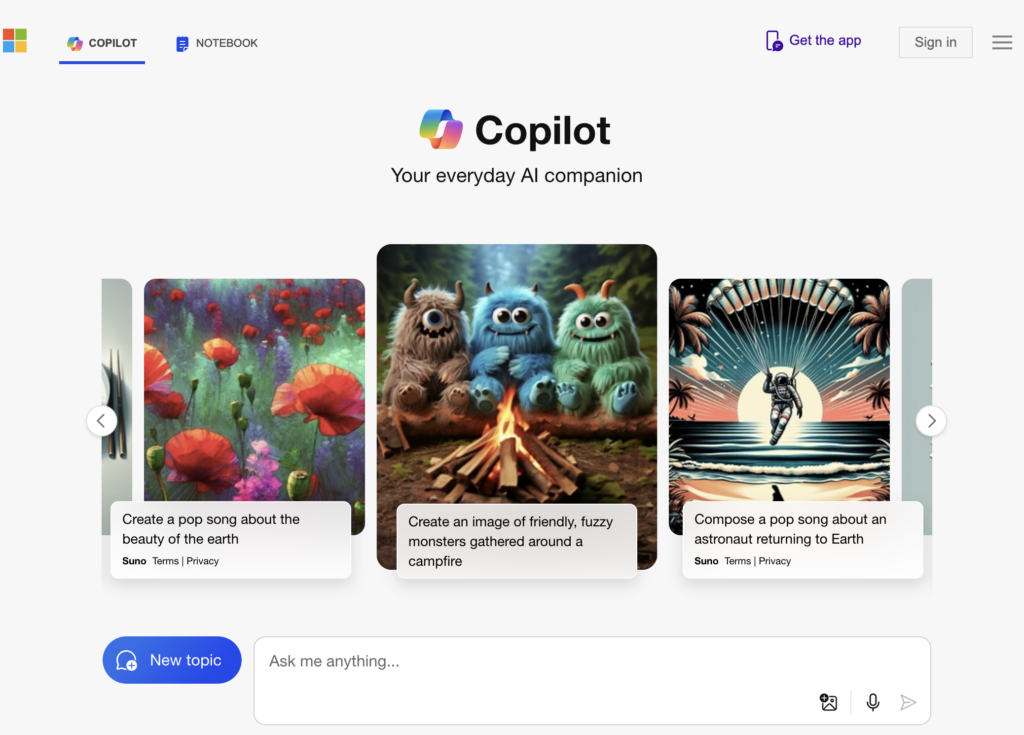
Task: Click the add image icon in chat box
Action: tap(828, 702)
